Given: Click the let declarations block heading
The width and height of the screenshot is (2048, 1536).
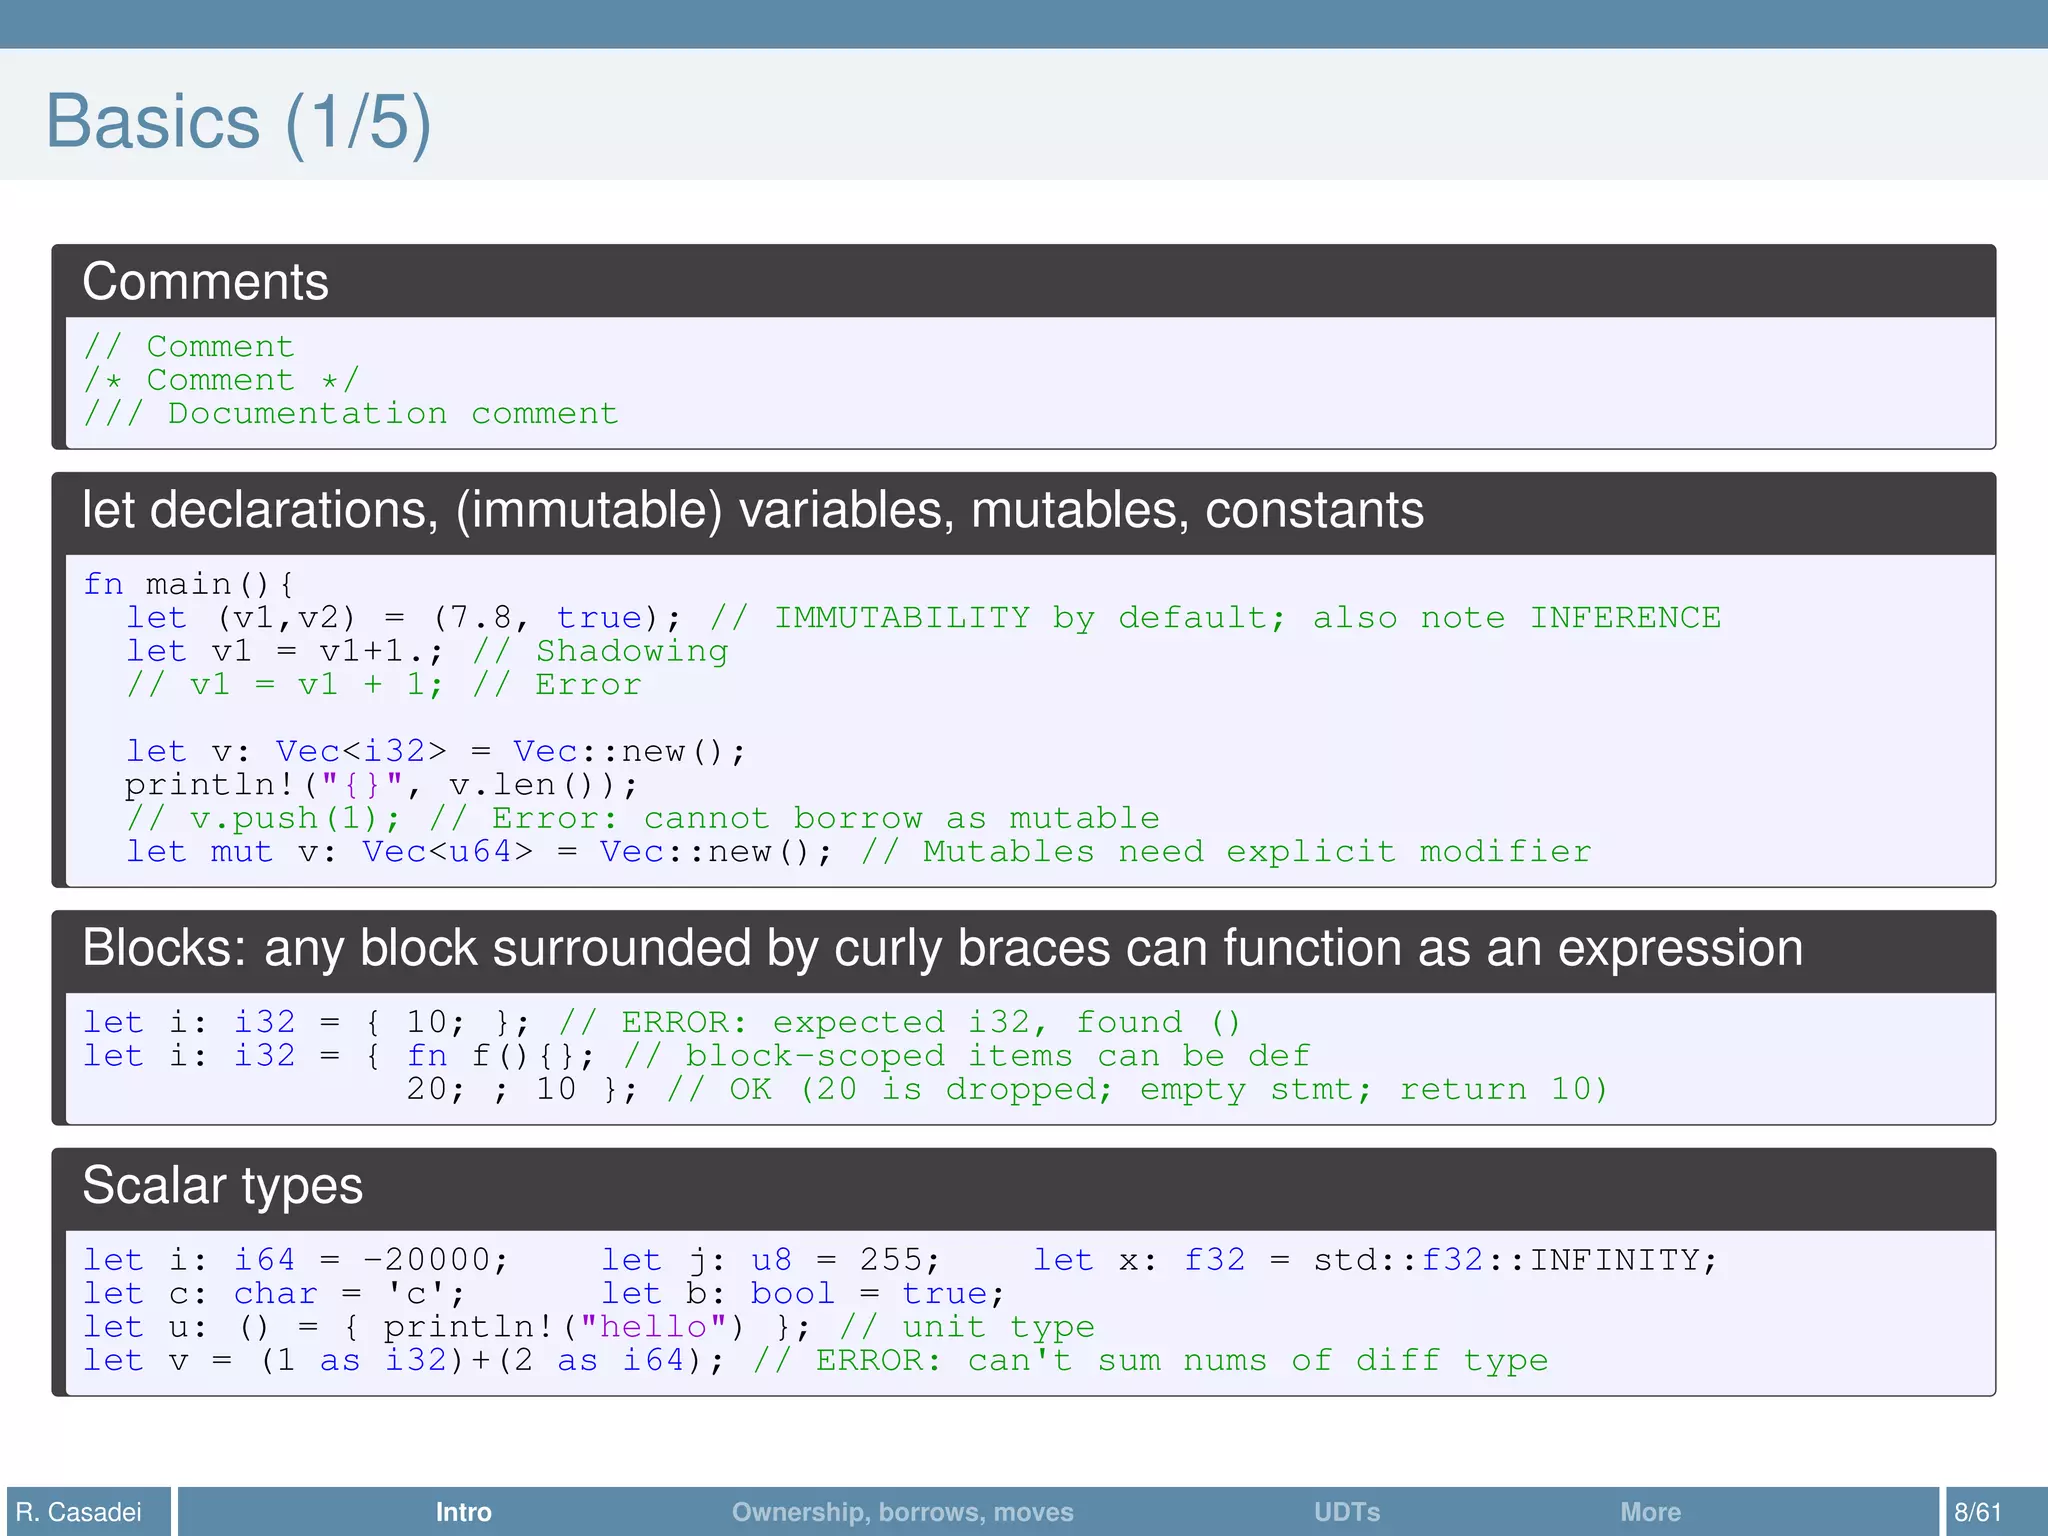Looking at the screenshot, I should [x=752, y=510].
